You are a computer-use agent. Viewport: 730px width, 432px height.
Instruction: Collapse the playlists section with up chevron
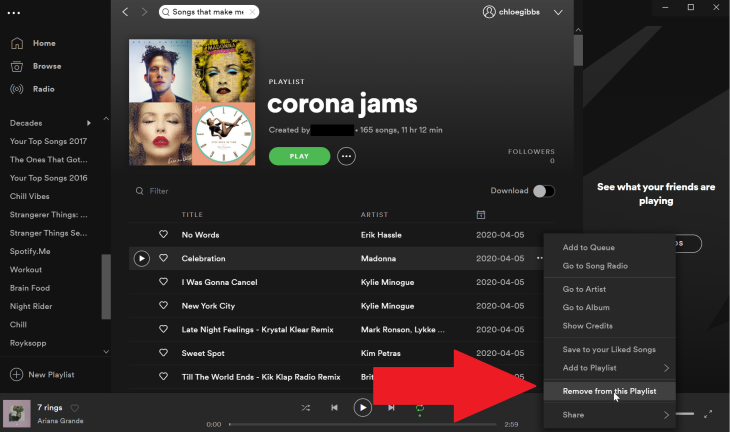click(106, 119)
